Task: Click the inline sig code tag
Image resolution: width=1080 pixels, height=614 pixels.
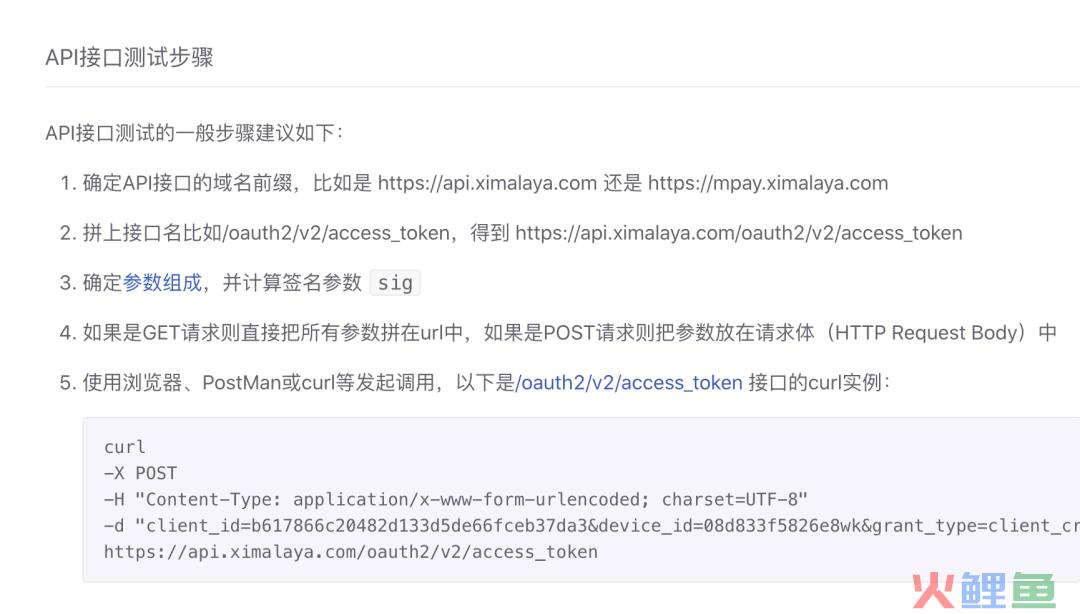Action: [x=395, y=283]
